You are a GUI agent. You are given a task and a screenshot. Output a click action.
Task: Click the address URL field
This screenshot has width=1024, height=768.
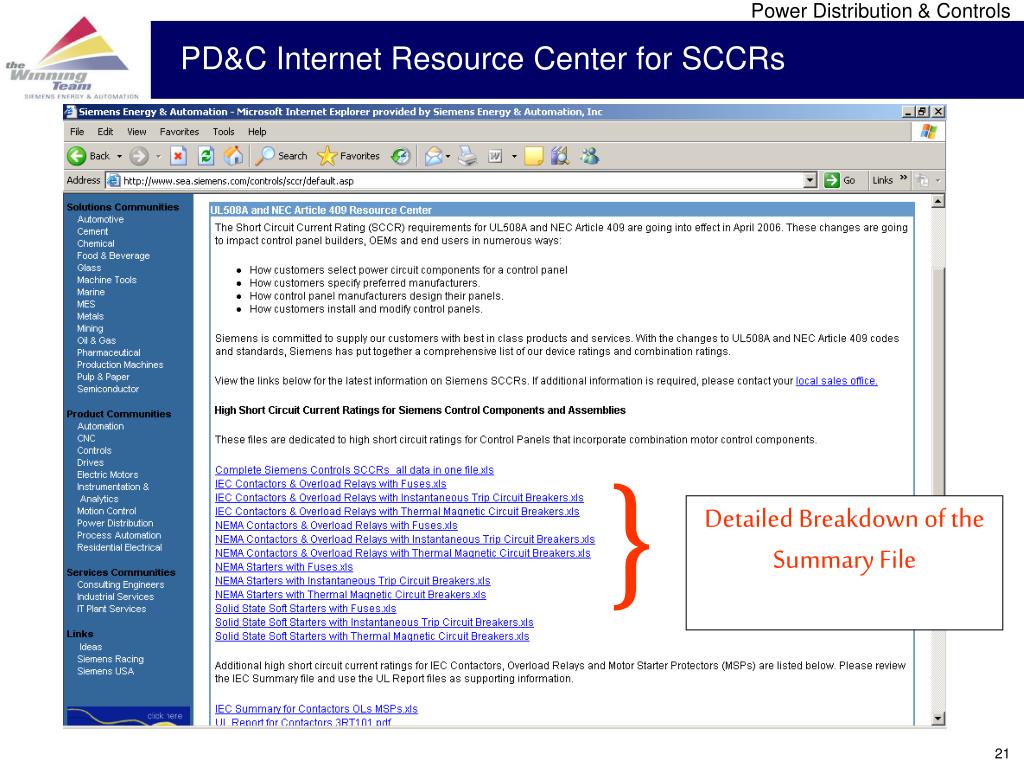(461, 181)
